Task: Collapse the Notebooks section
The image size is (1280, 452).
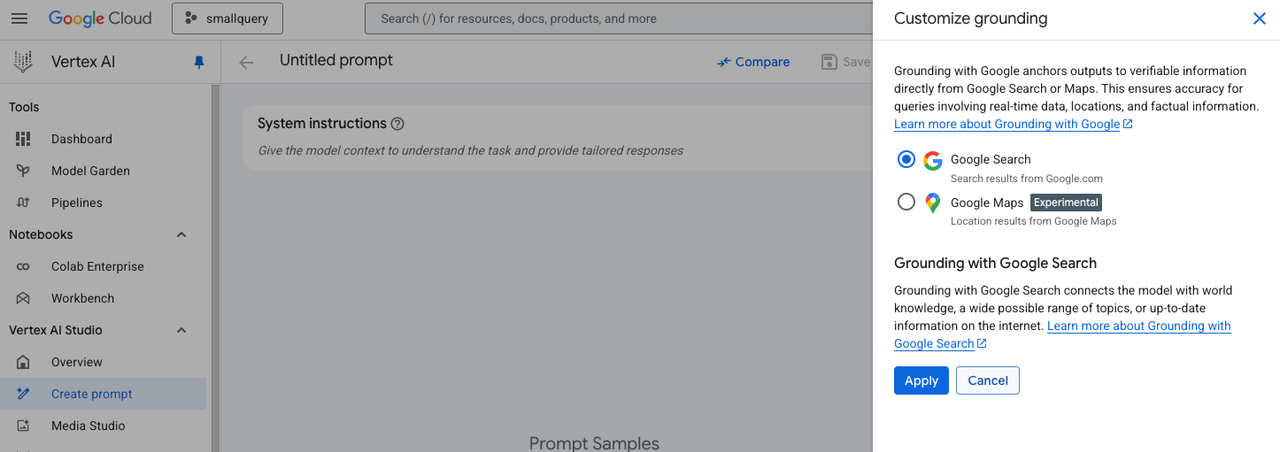Action: (181, 235)
